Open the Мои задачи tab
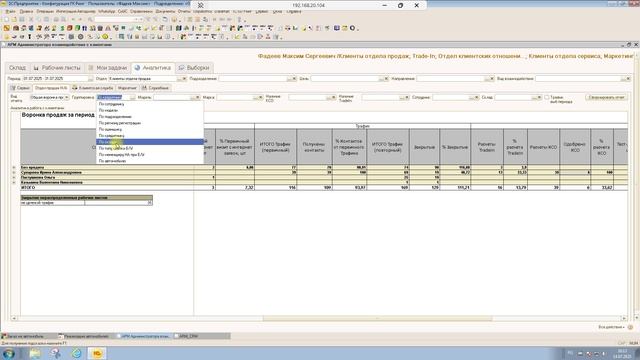Viewport: 640px width, 360px height. pos(108,68)
